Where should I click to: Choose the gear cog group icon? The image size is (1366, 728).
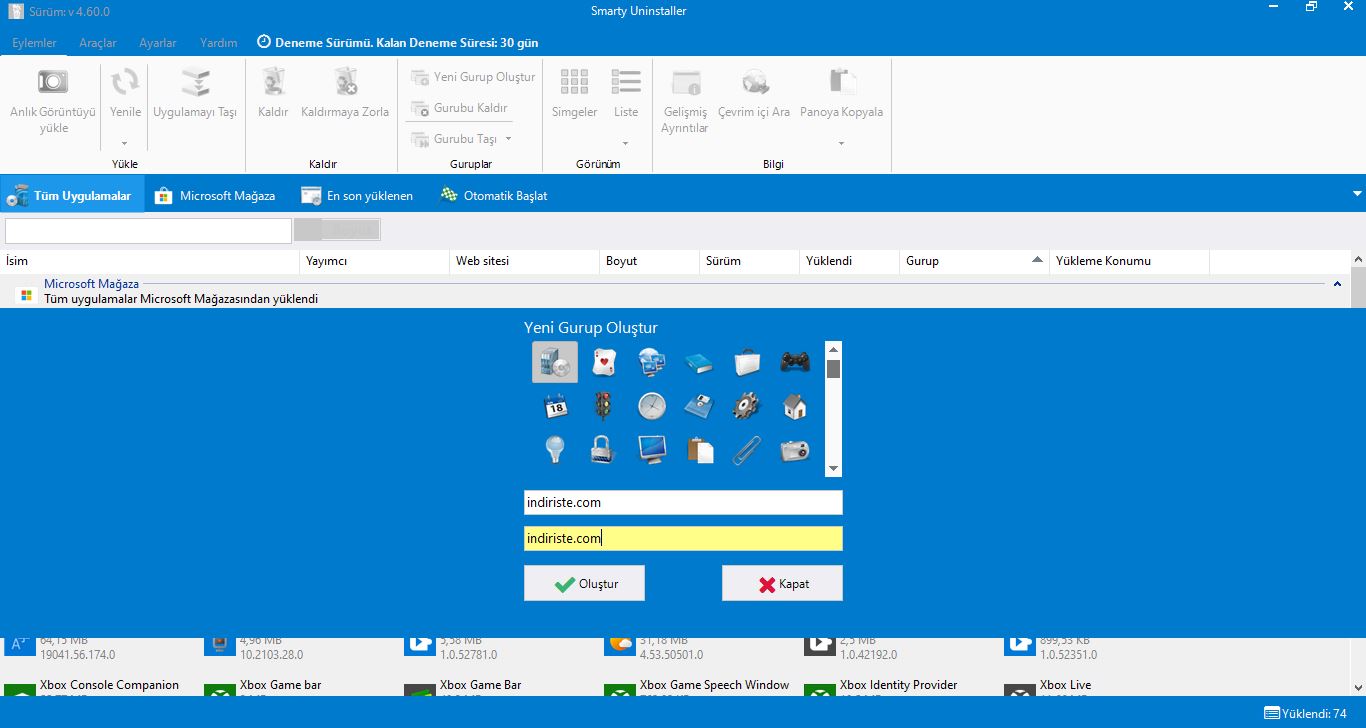(747, 406)
